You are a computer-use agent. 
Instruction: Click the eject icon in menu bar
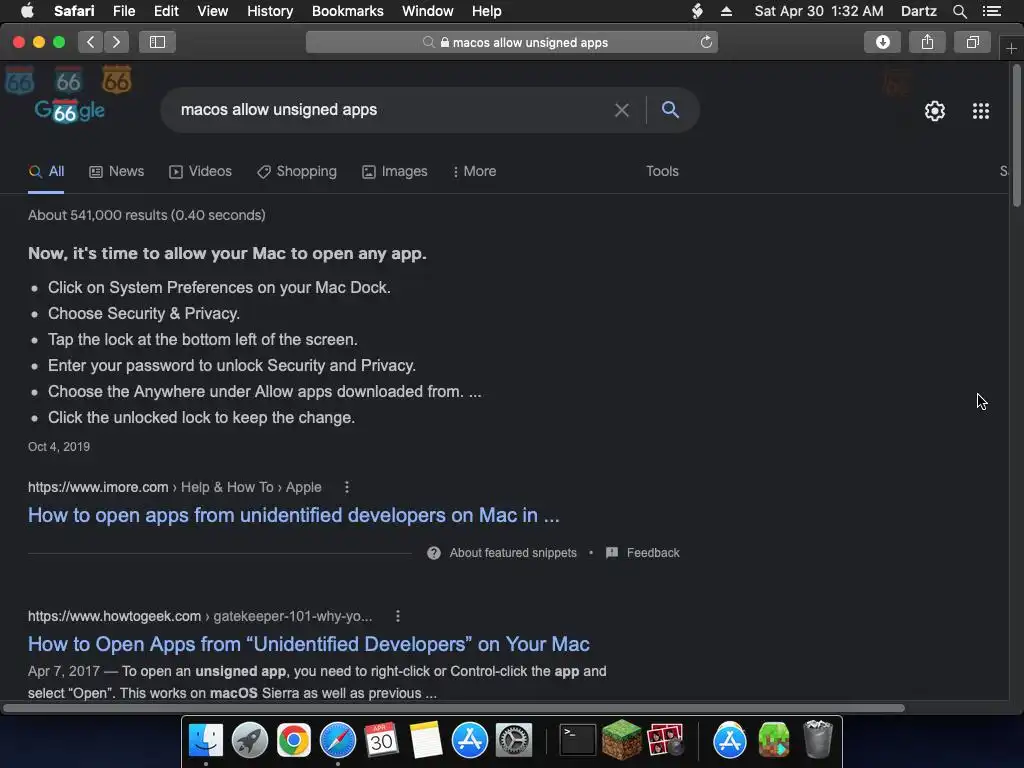pyautogui.click(x=726, y=11)
